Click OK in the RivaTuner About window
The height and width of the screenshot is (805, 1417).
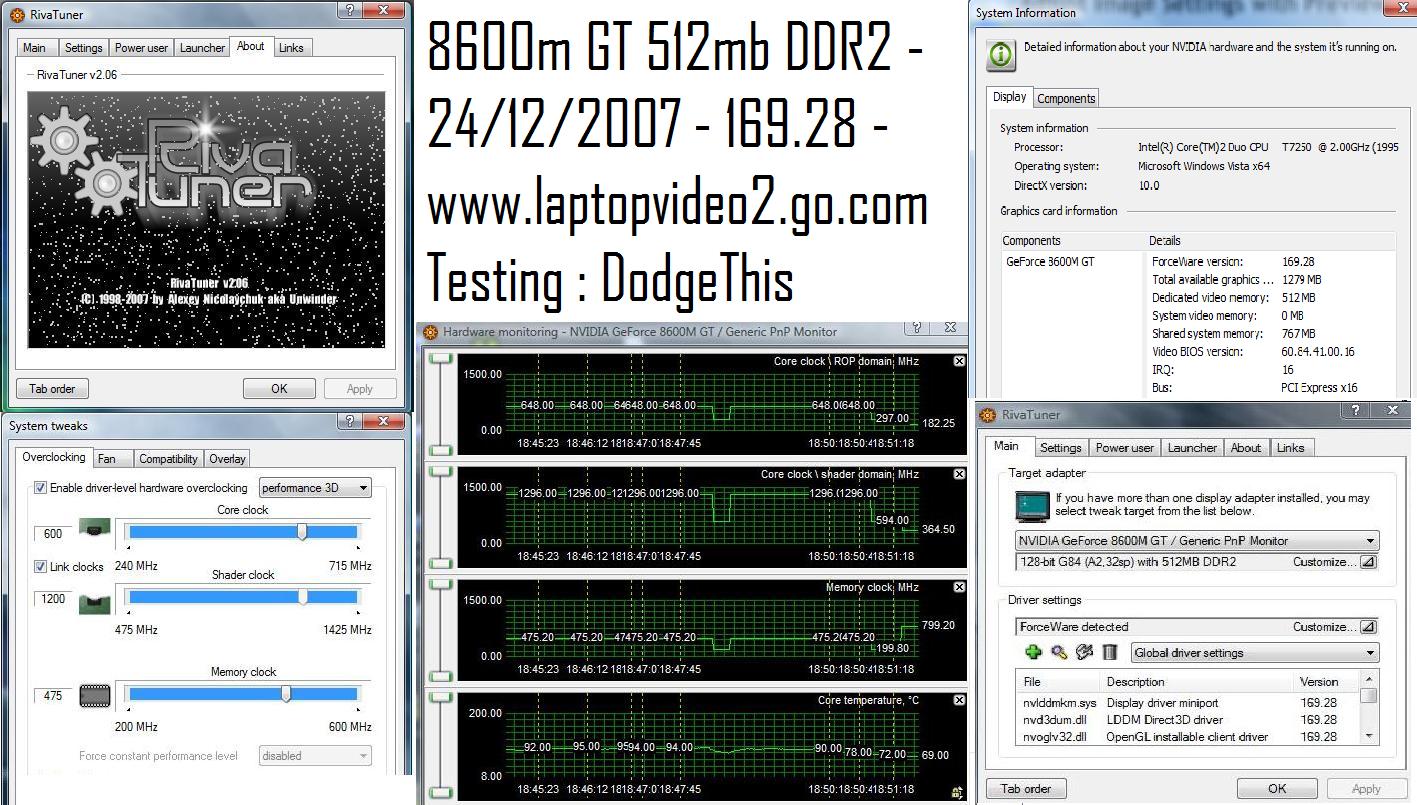pos(279,389)
